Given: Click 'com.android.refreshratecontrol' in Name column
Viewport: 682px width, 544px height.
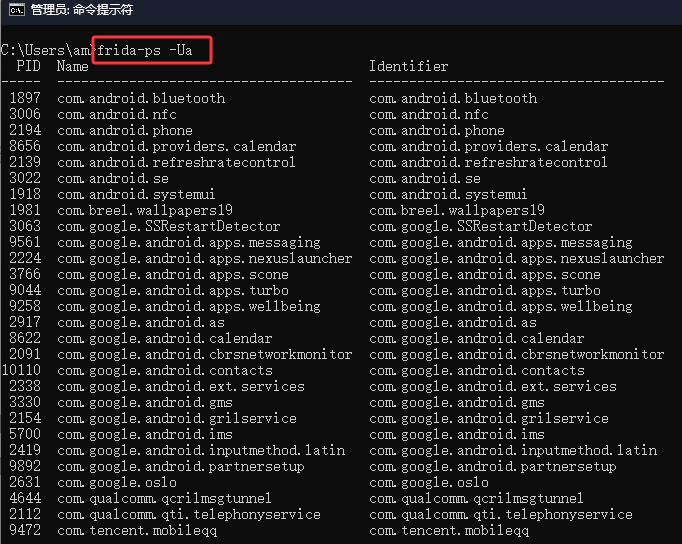Looking at the screenshot, I should click(x=176, y=162).
